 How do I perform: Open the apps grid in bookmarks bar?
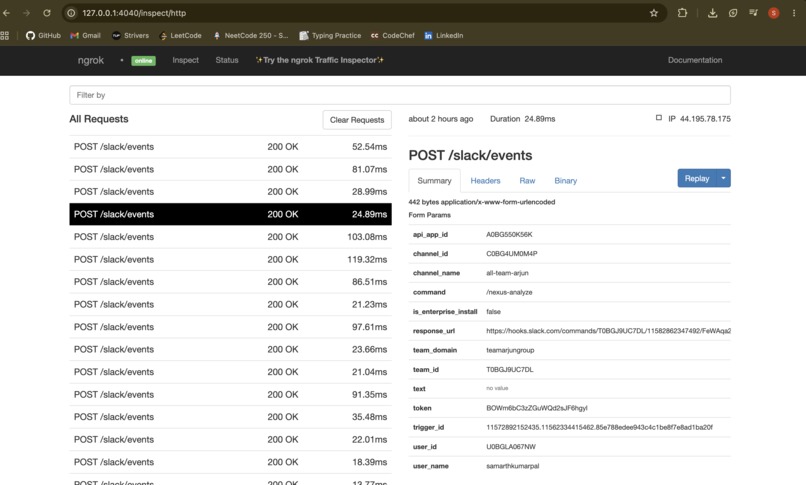click(5, 35)
